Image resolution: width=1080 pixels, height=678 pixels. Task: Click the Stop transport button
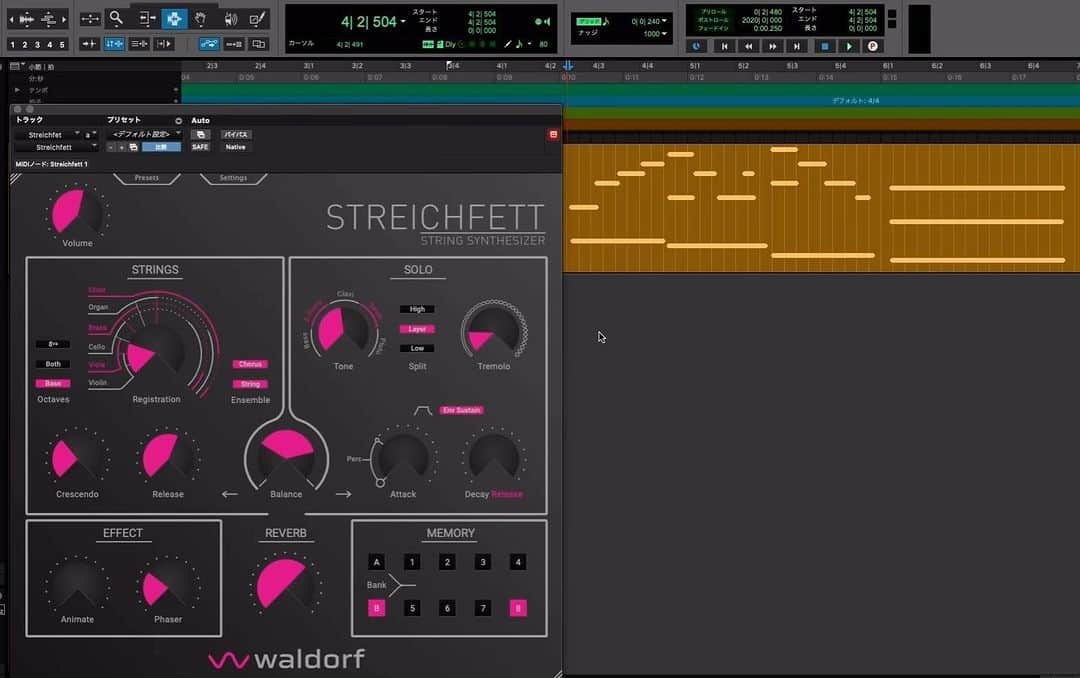(x=824, y=46)
